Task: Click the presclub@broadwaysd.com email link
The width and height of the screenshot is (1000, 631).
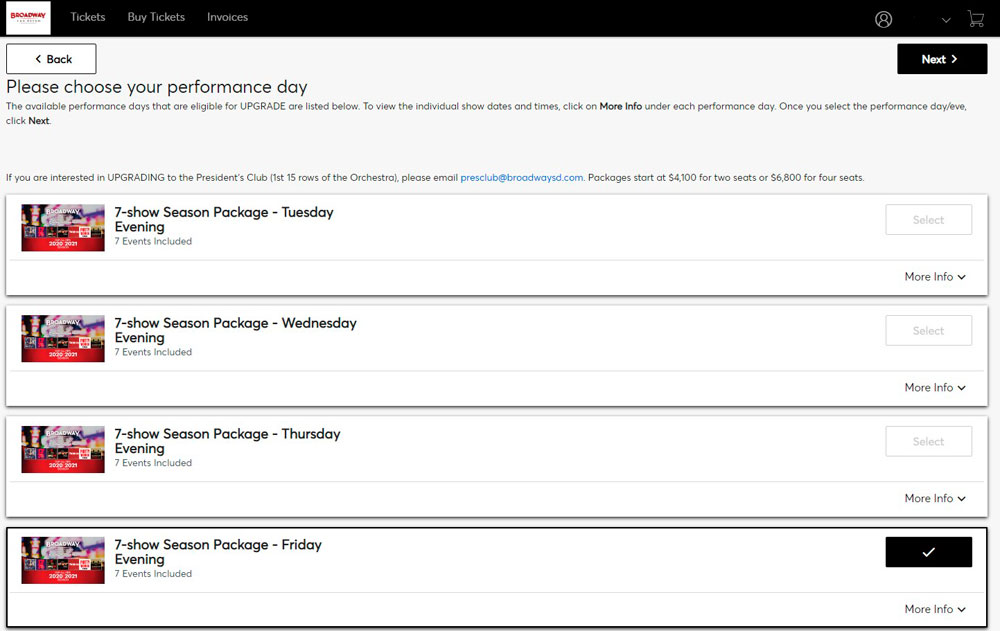Action: (x=522, y=177)
